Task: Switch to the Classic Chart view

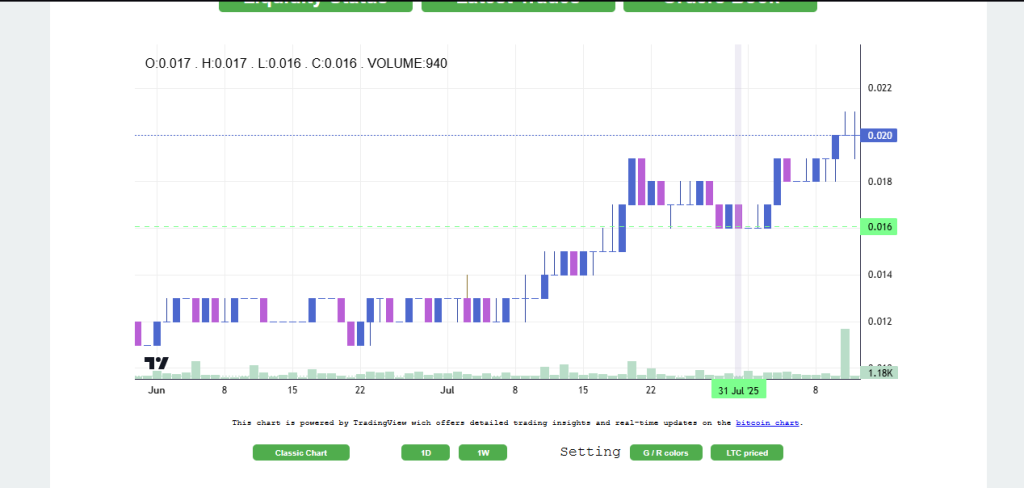Action: 302,453
